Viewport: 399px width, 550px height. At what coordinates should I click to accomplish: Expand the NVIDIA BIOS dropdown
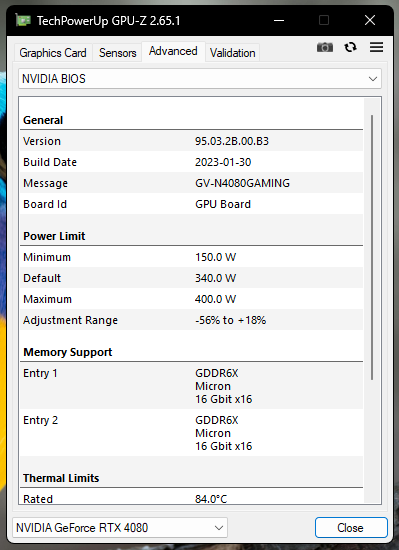[x=200, y=79]
